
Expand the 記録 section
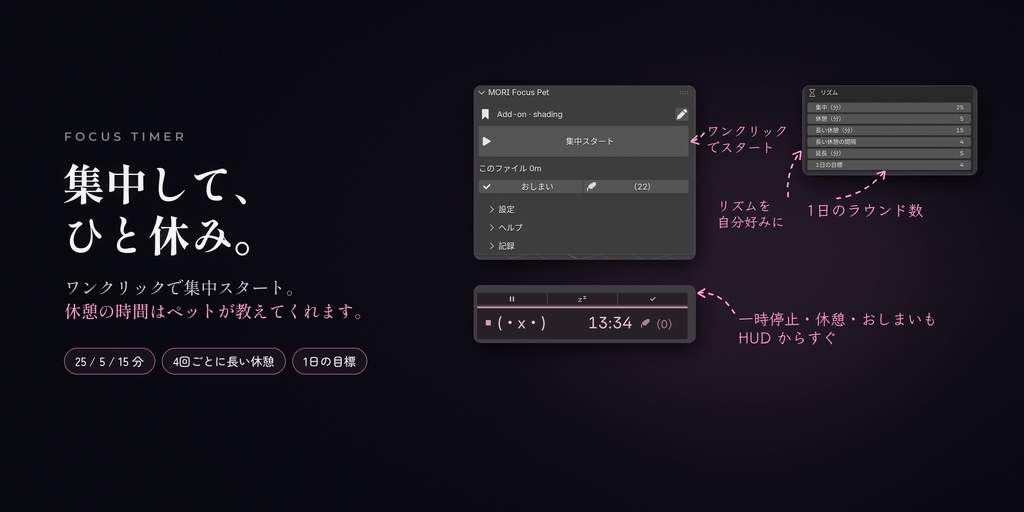502,246
